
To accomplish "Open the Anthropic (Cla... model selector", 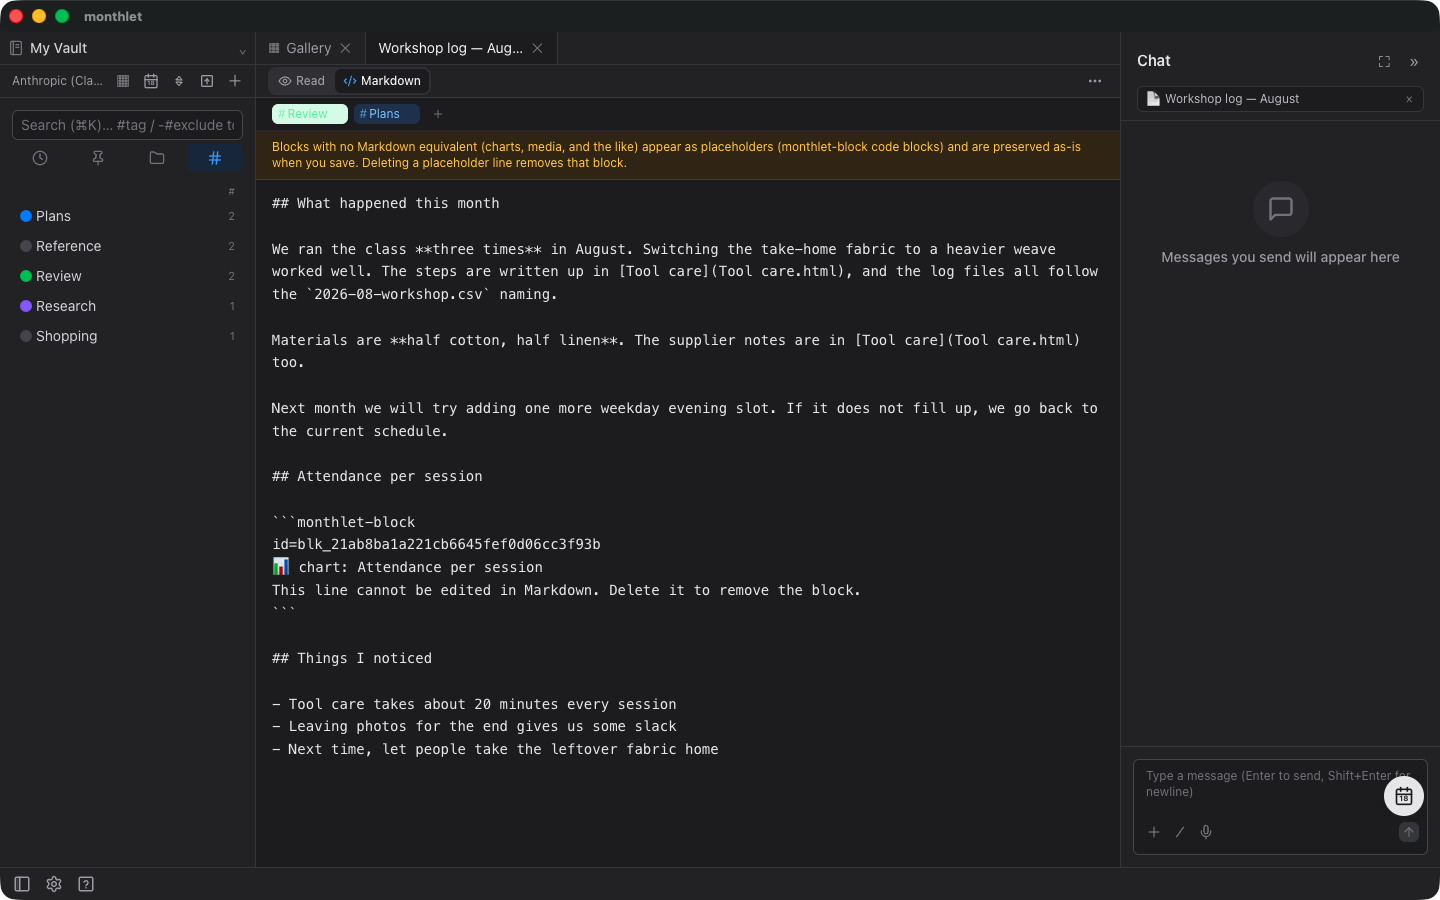I will click(x=57, y=81).
